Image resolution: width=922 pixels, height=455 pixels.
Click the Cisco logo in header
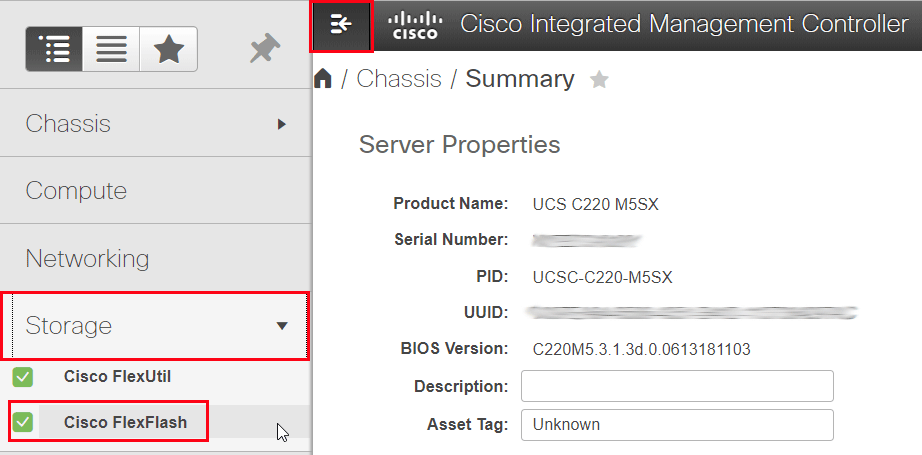click(415, 25)
